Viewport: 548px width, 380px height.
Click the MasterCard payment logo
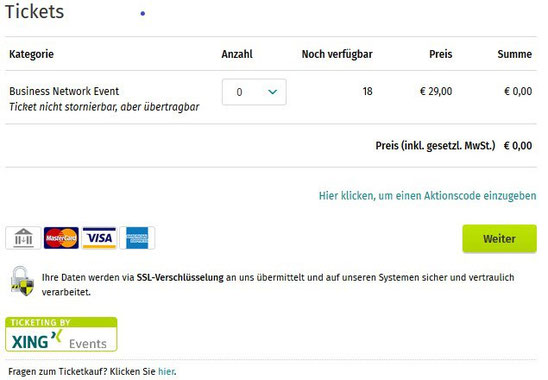pyautogui.click(x=61, y=238)
